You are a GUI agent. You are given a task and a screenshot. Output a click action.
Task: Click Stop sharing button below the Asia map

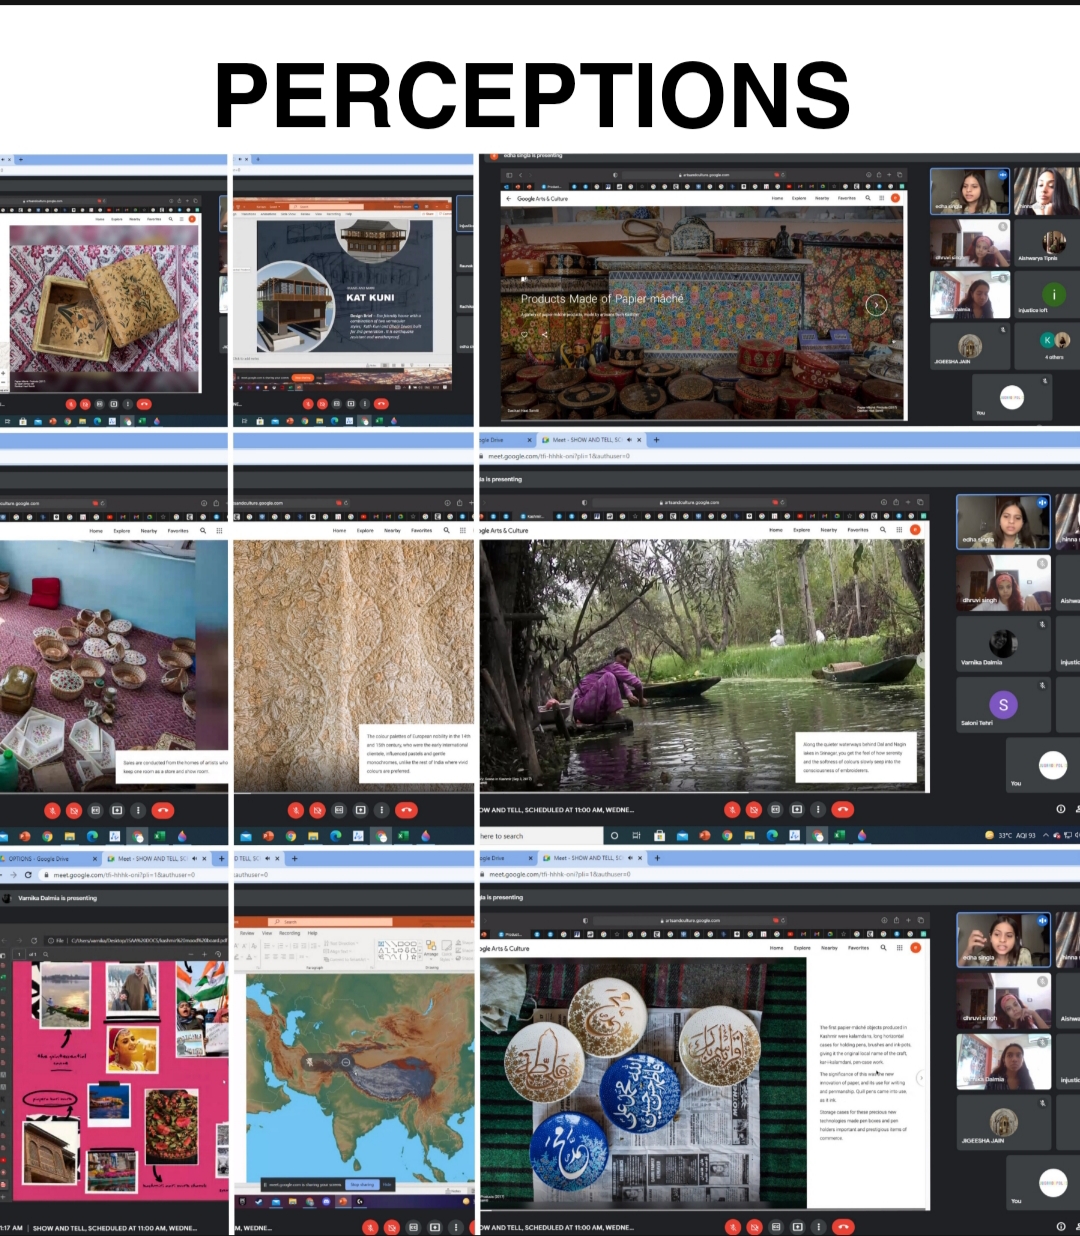click(361, 1185)
